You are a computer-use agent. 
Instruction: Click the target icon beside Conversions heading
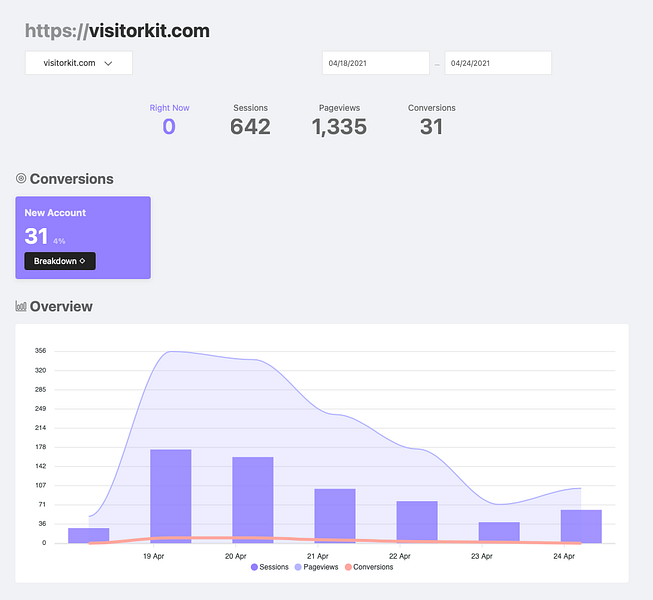pos(21,179)
